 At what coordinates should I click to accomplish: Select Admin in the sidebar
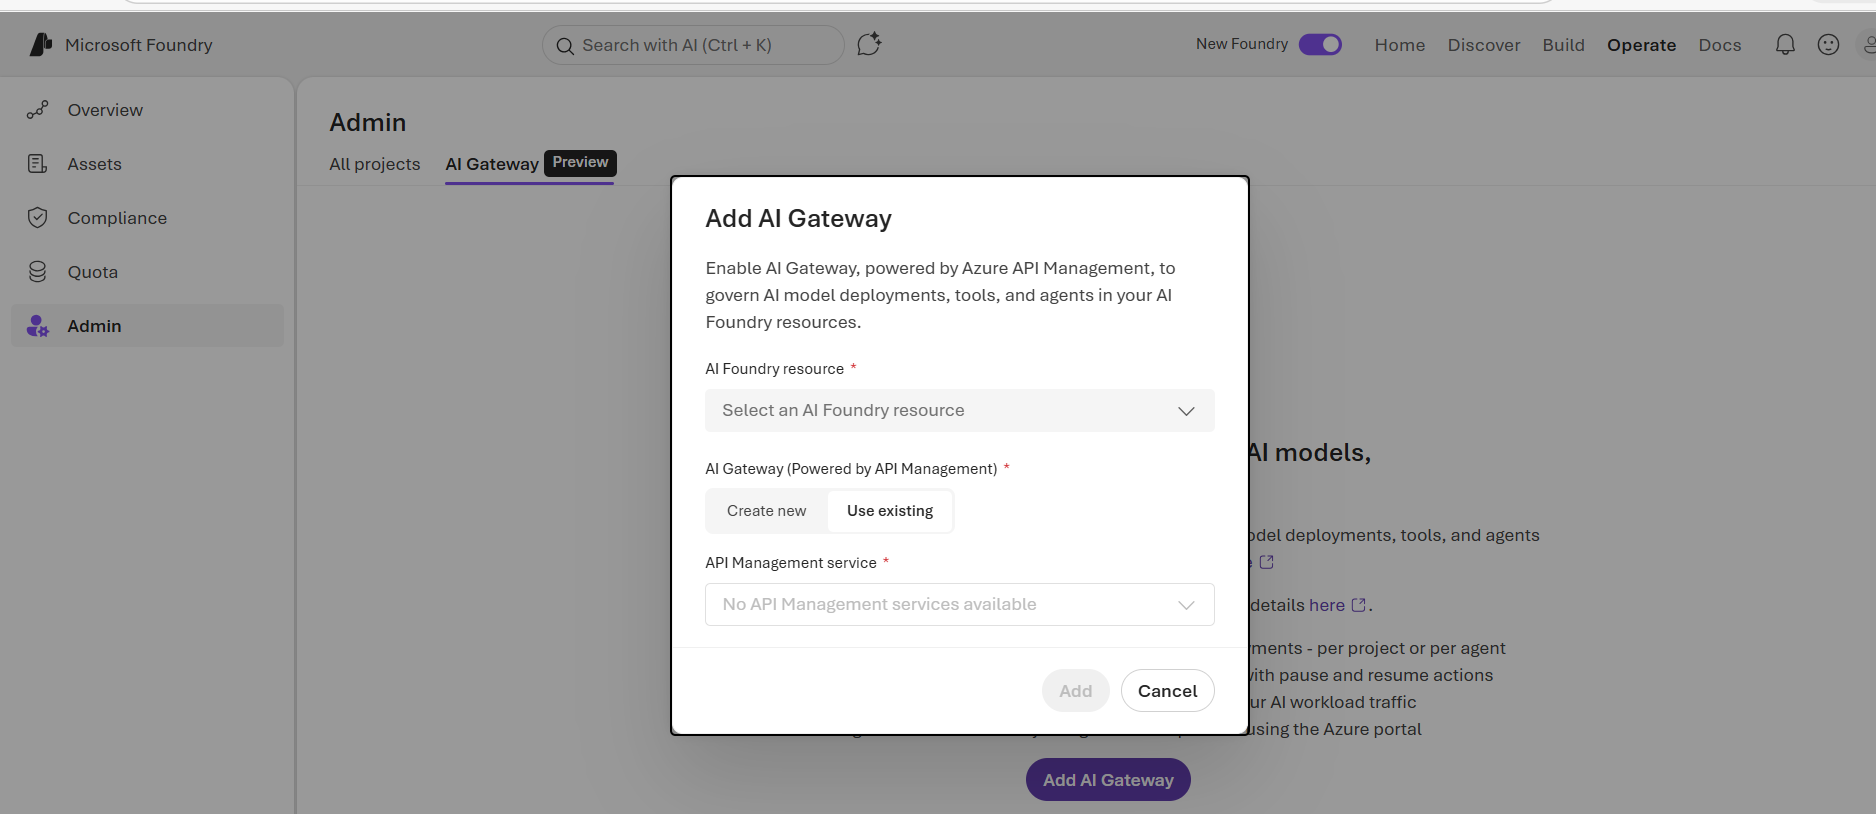[147, 326]
